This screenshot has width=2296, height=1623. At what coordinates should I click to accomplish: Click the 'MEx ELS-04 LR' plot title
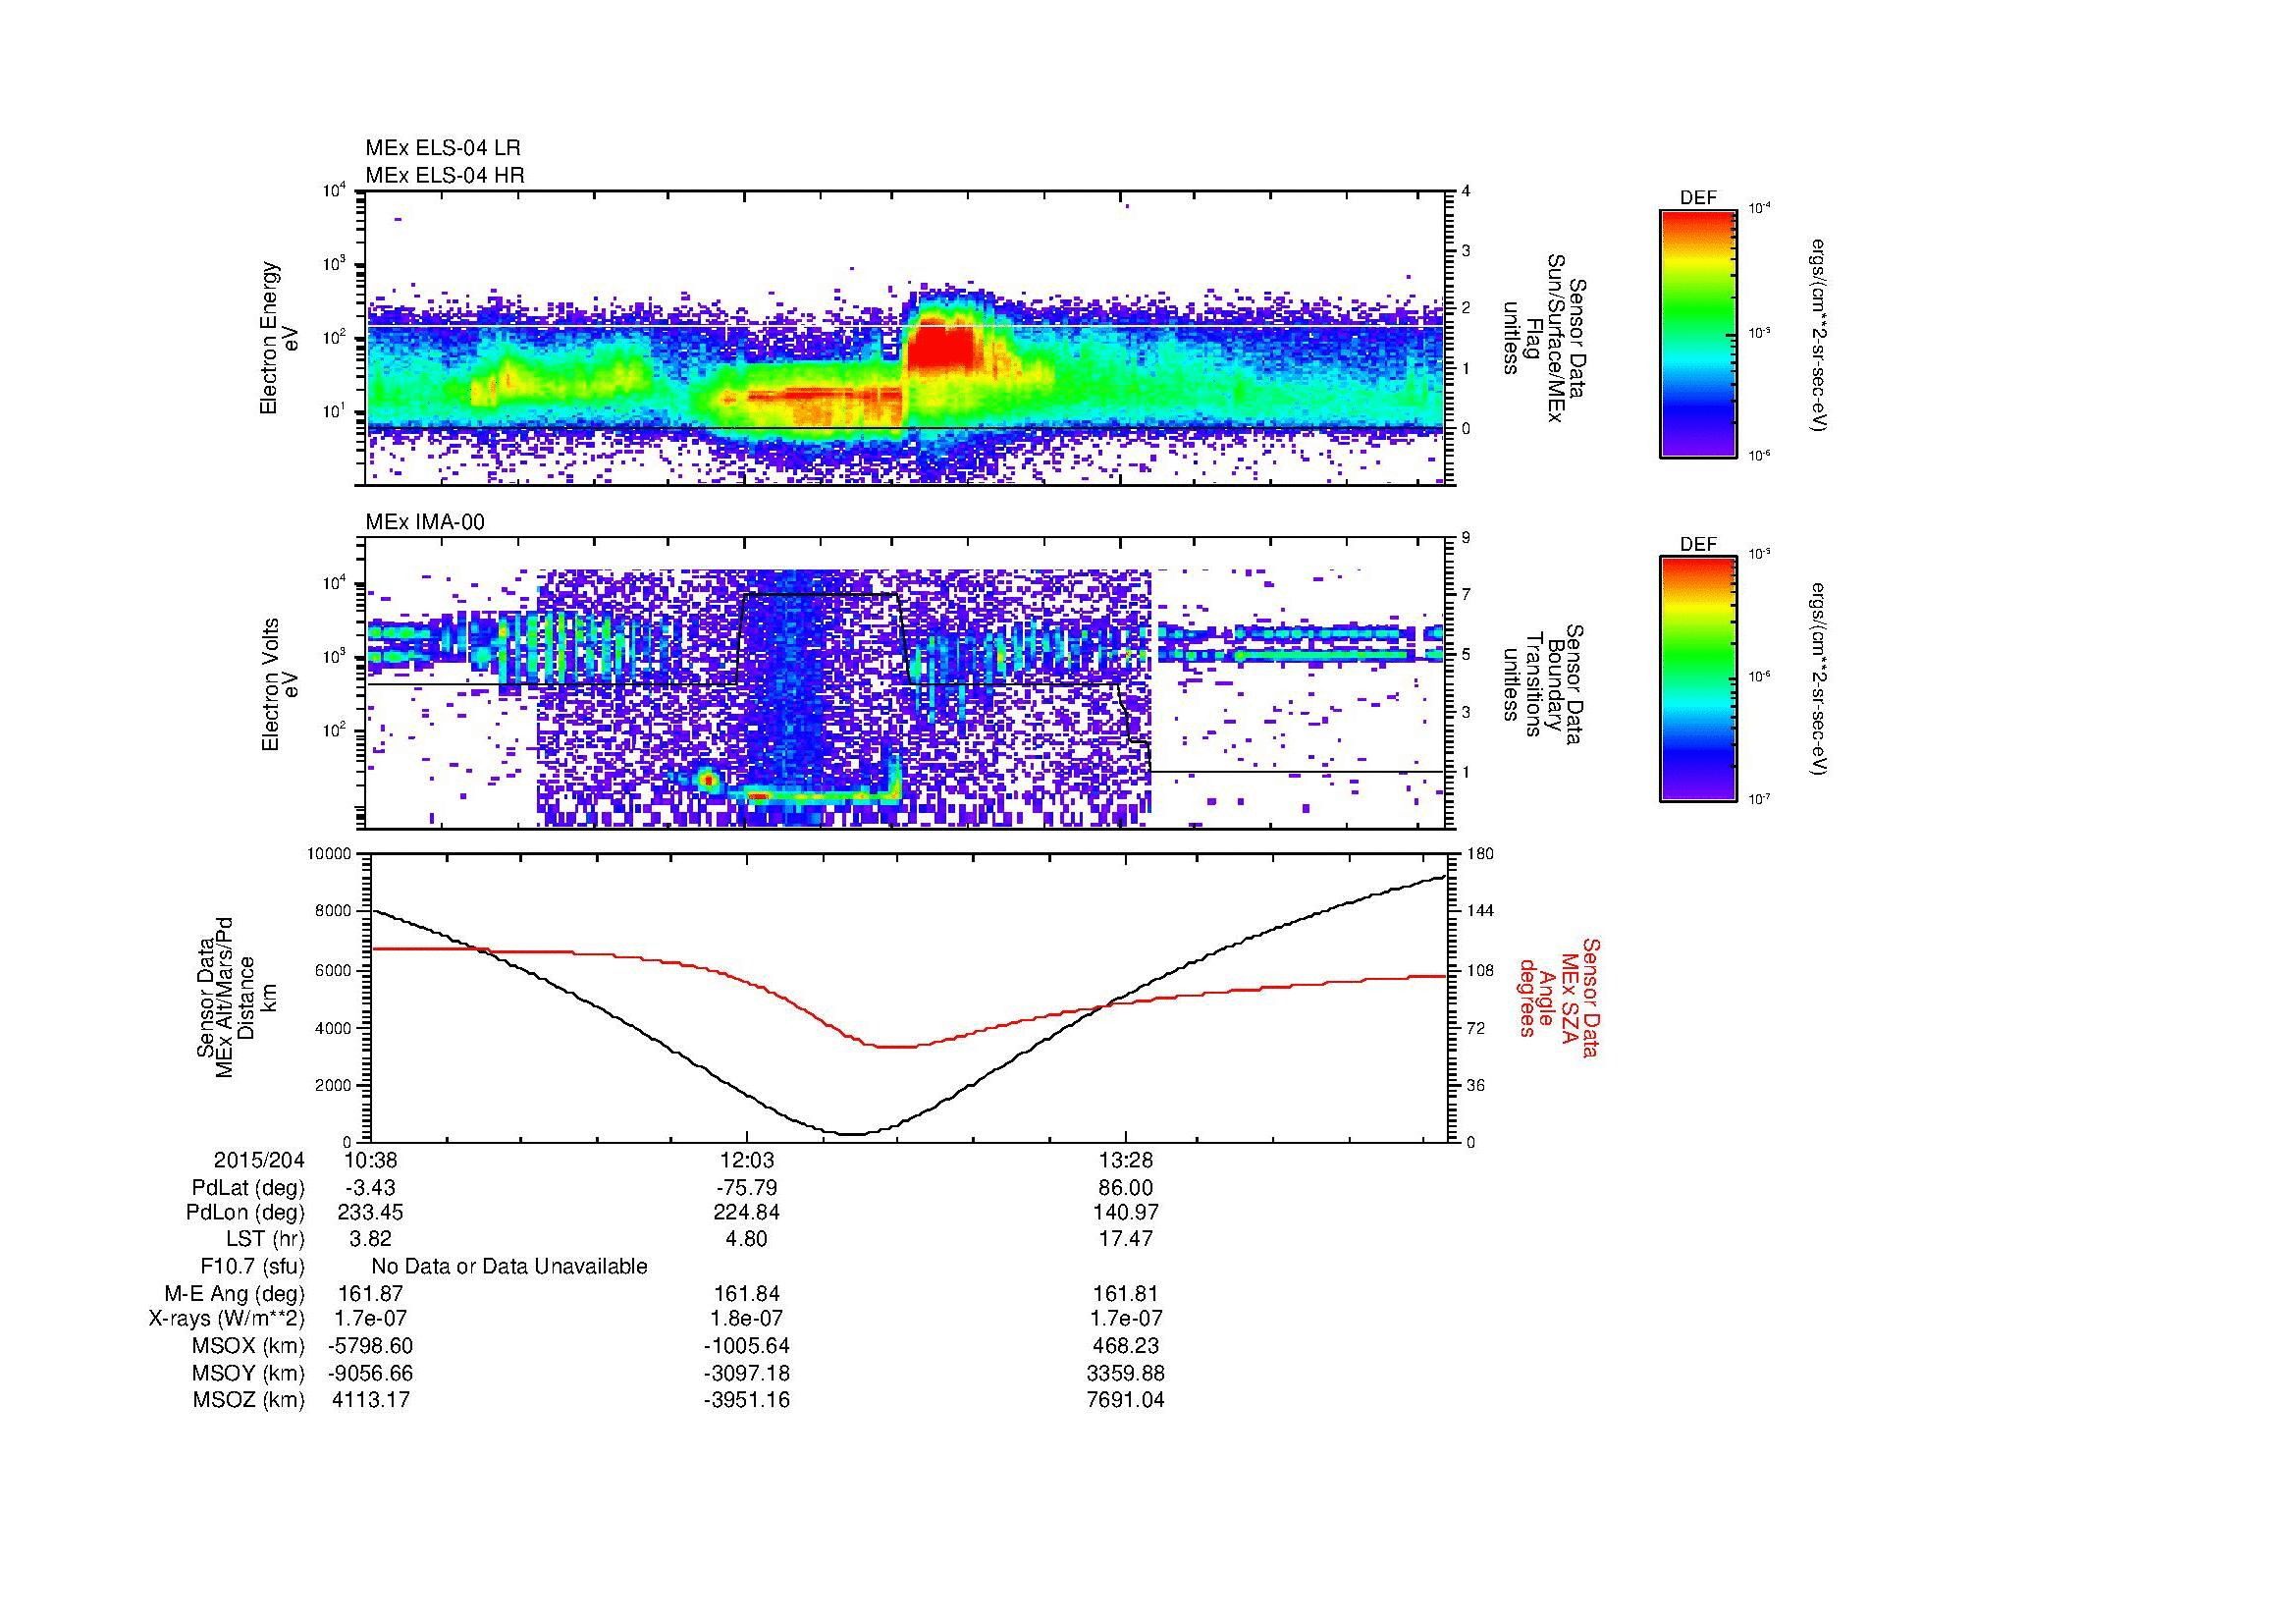pyautogui.click(x=443, y=148)
